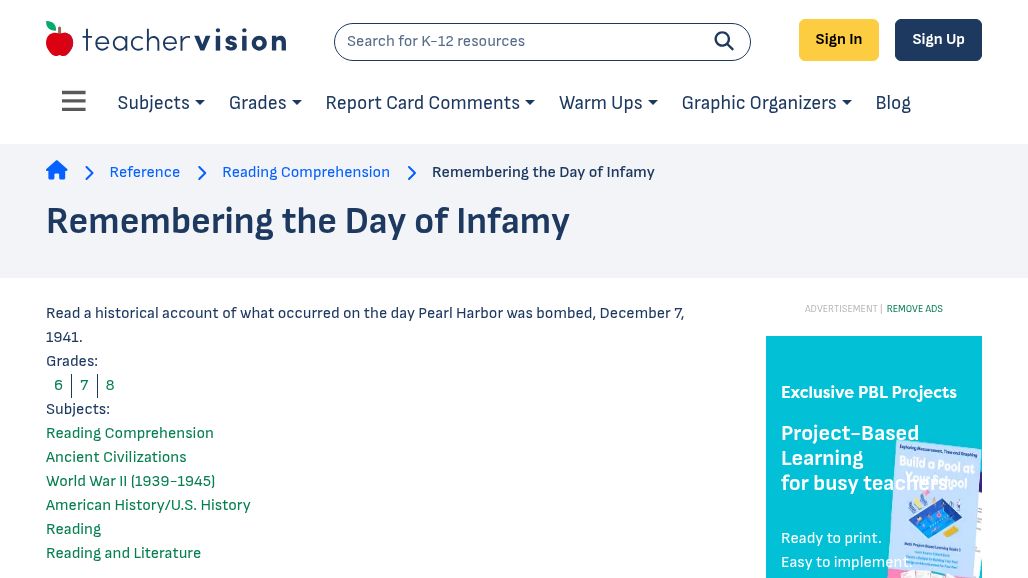Click the Remove Ads link

point(914,309)
